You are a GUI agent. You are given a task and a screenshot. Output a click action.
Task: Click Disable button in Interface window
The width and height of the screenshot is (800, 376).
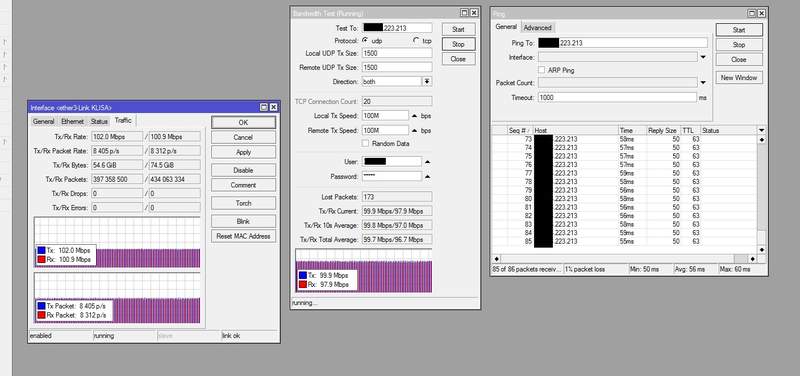tap(243, 170)
